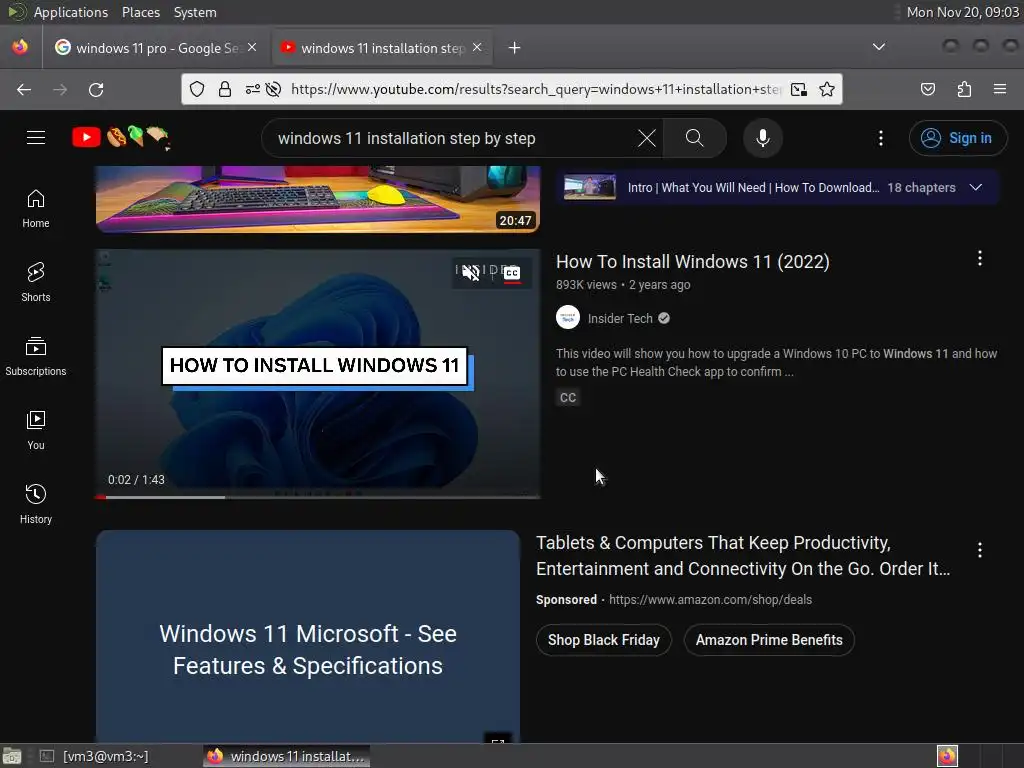
Task: Click the CC badge under the video description
Action: 568,397
